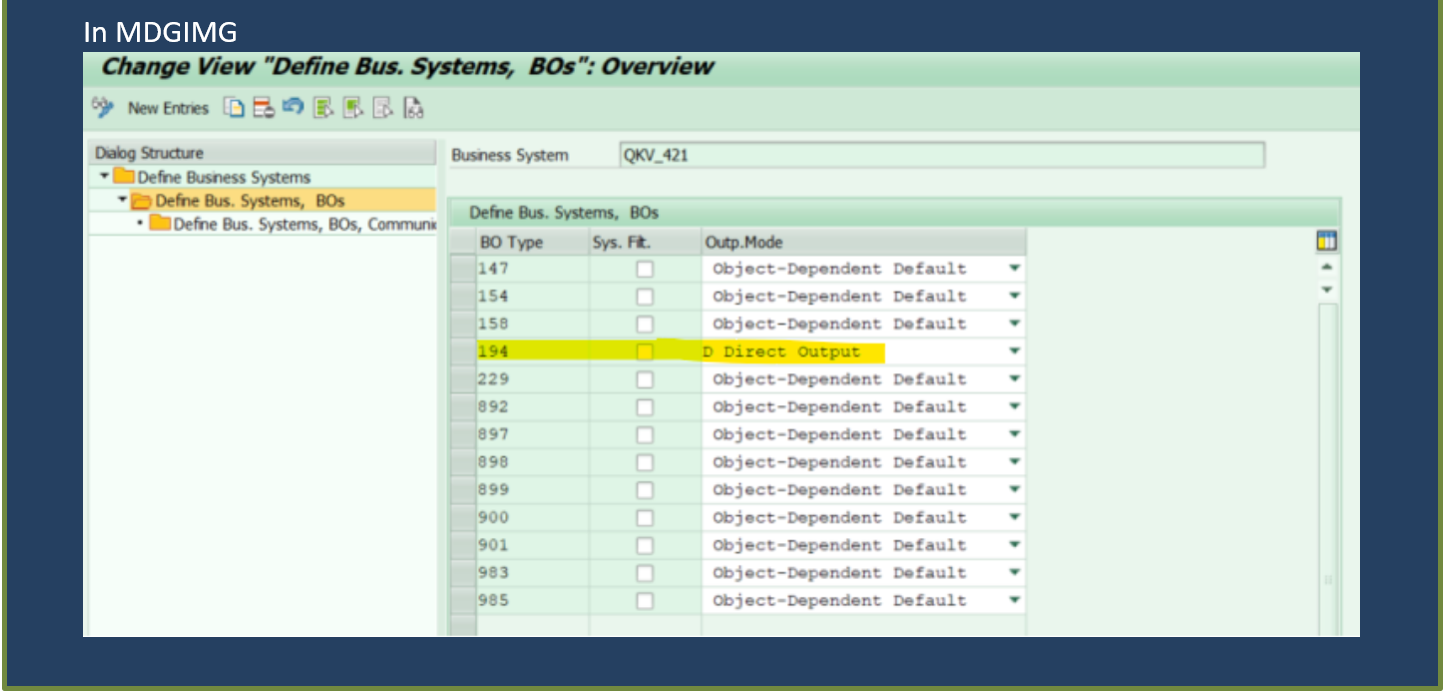Select Define Bus. Systems, BOs, Communic node
Image resolution: width=1446 pixels, height=694 pixels.
pos(304,224)
